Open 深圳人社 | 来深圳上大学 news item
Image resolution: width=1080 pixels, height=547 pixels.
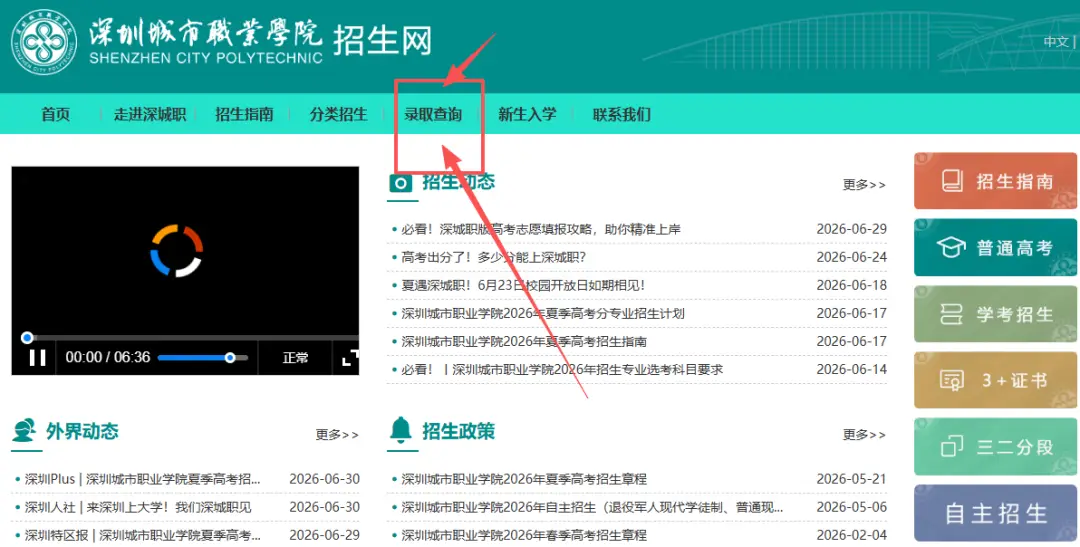(138, 508)
